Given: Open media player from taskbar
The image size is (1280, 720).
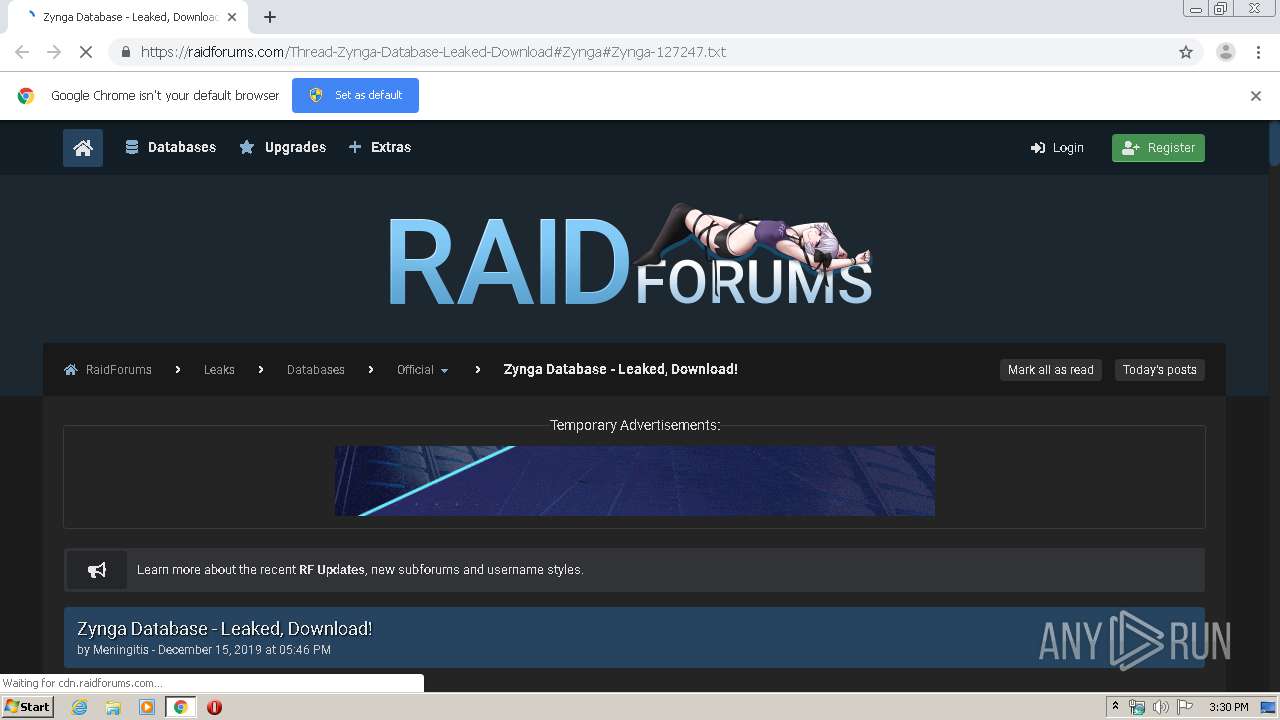Looking at the screenshot, I should point(147,707).
